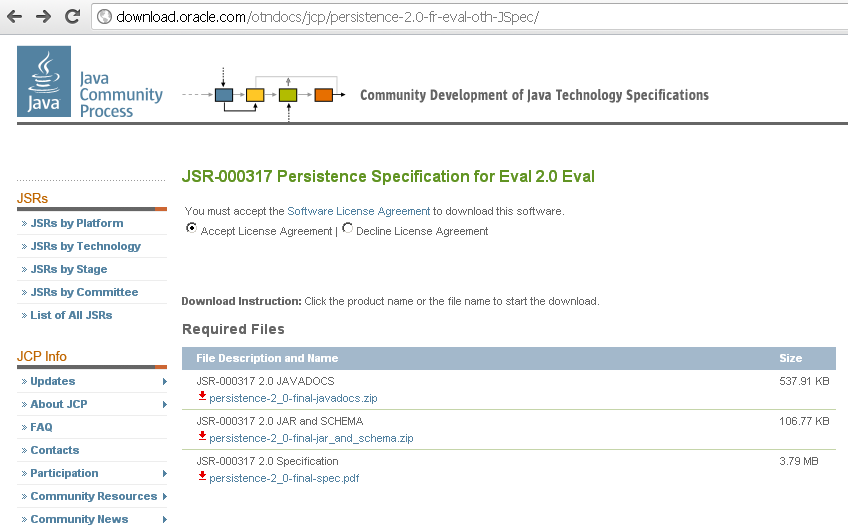Open JSRs by Platform menu item

click(77, 223)
